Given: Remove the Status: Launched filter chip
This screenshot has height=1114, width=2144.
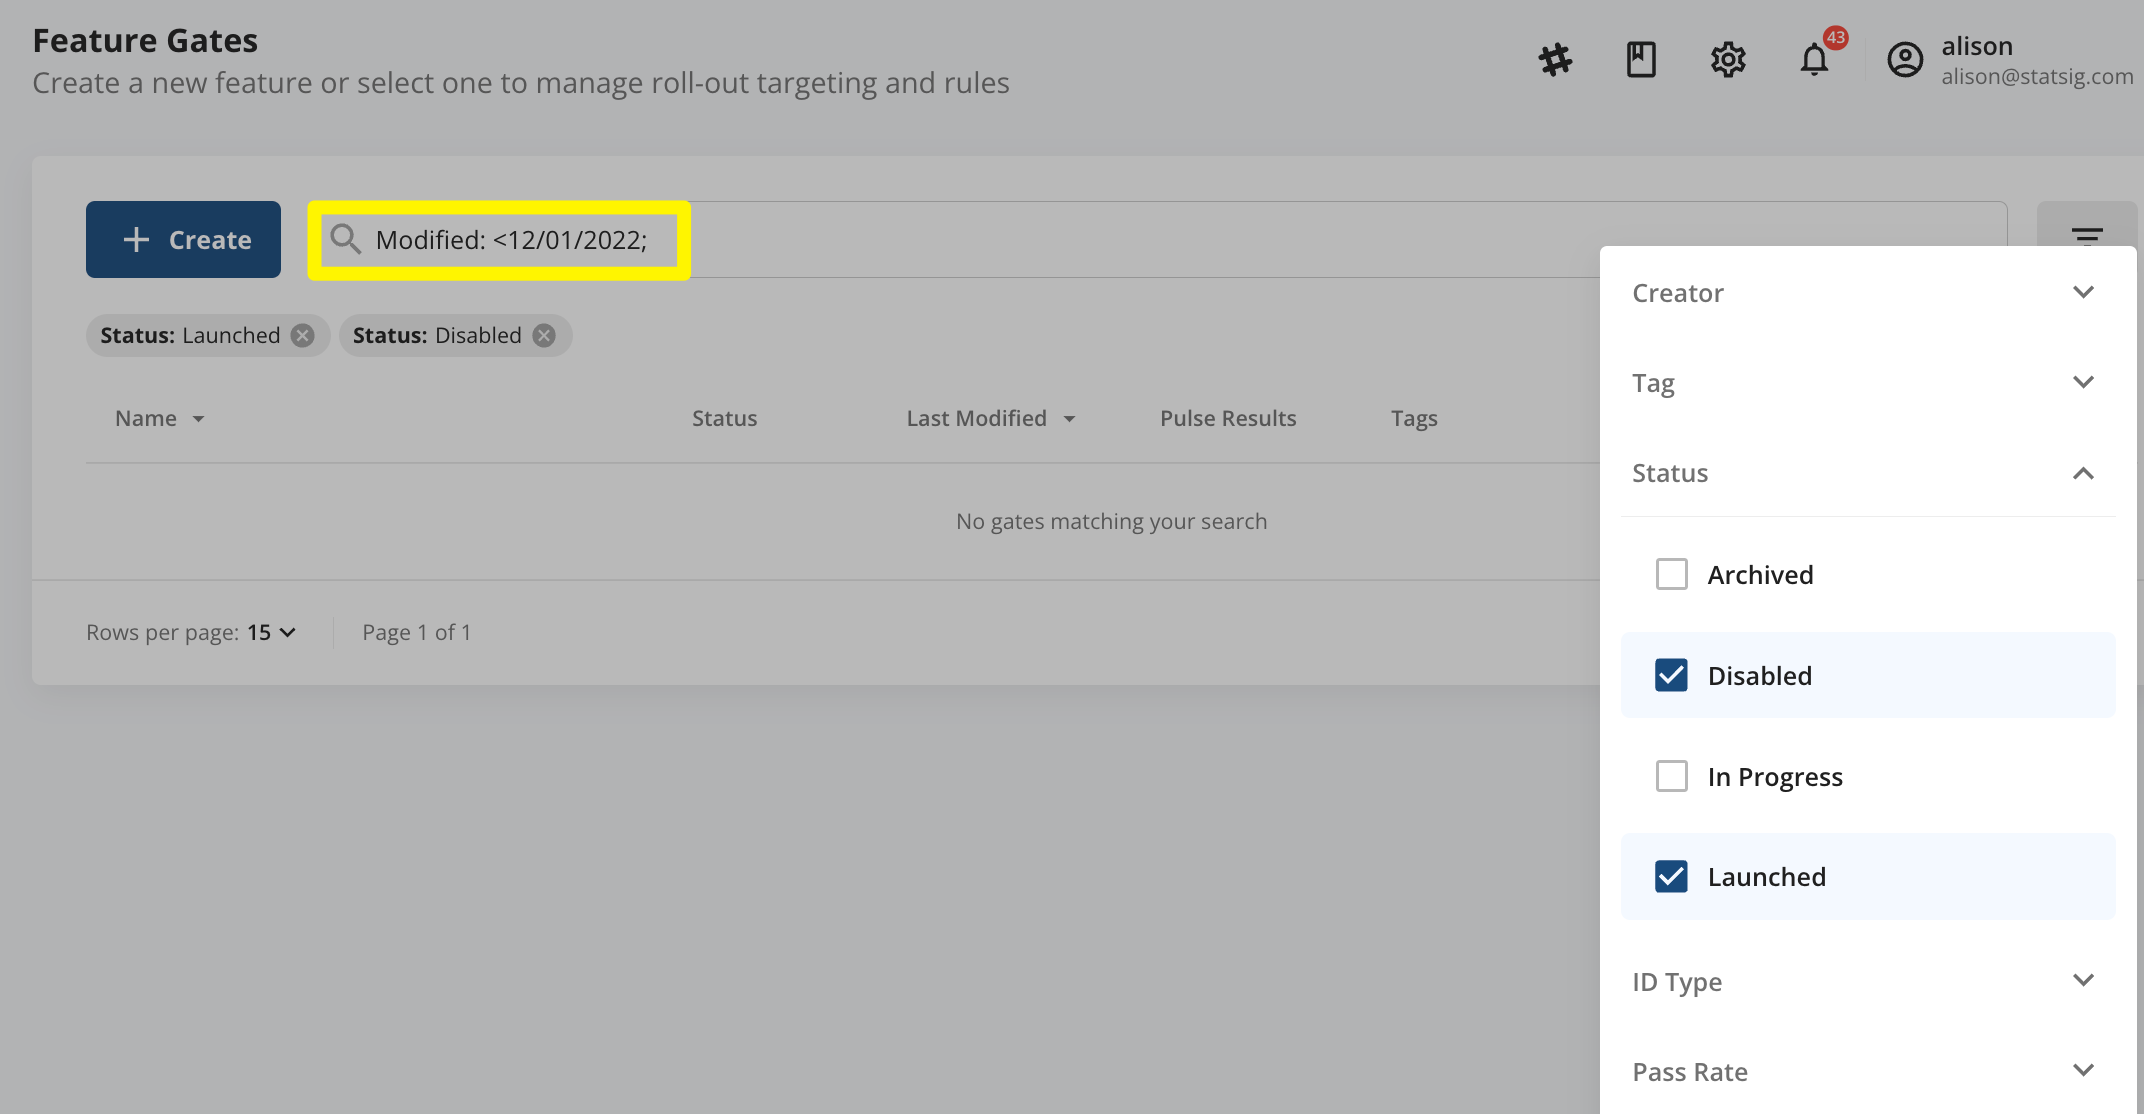Looking at the screenshot, I should pyautogui.click(x=303, y=335).
